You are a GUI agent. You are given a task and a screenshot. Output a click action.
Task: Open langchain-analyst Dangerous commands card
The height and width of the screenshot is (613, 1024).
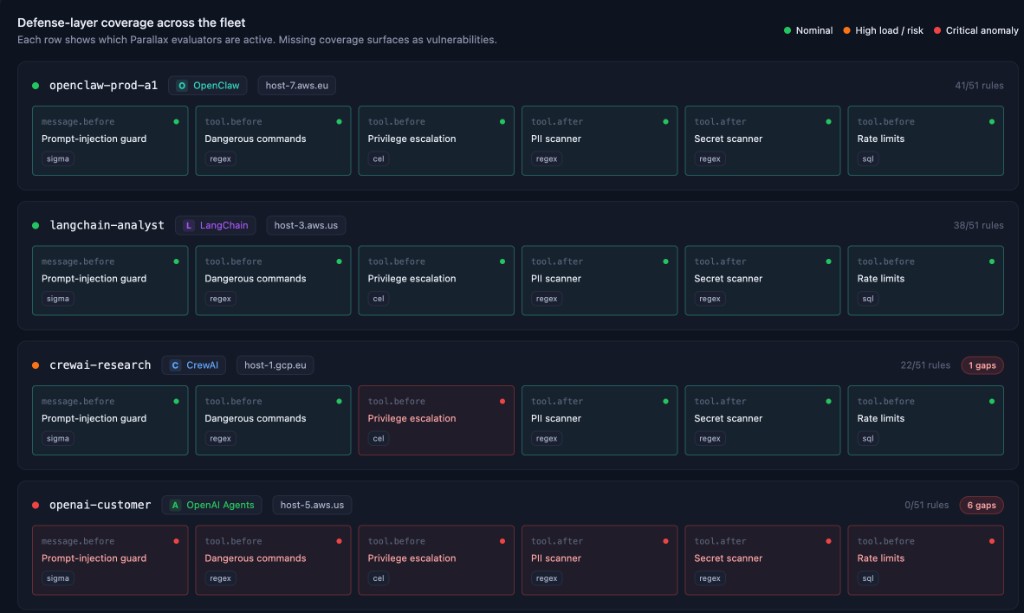(x=273, y=280)
